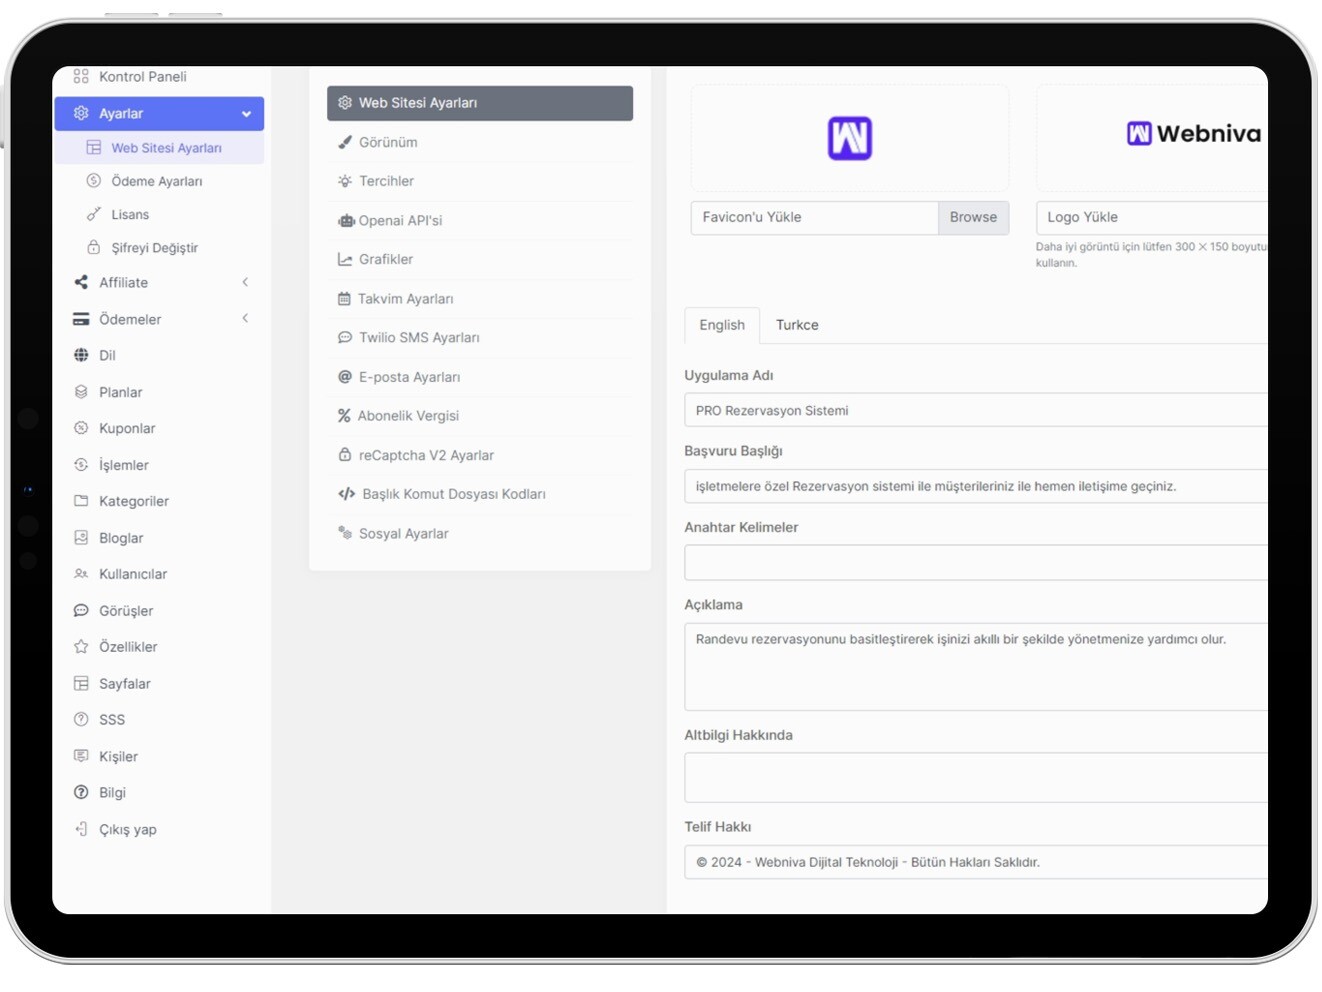Expand the Affiliate submenu chevron
The width and height of the screenshot is (1322, 992).
(245, 282)
